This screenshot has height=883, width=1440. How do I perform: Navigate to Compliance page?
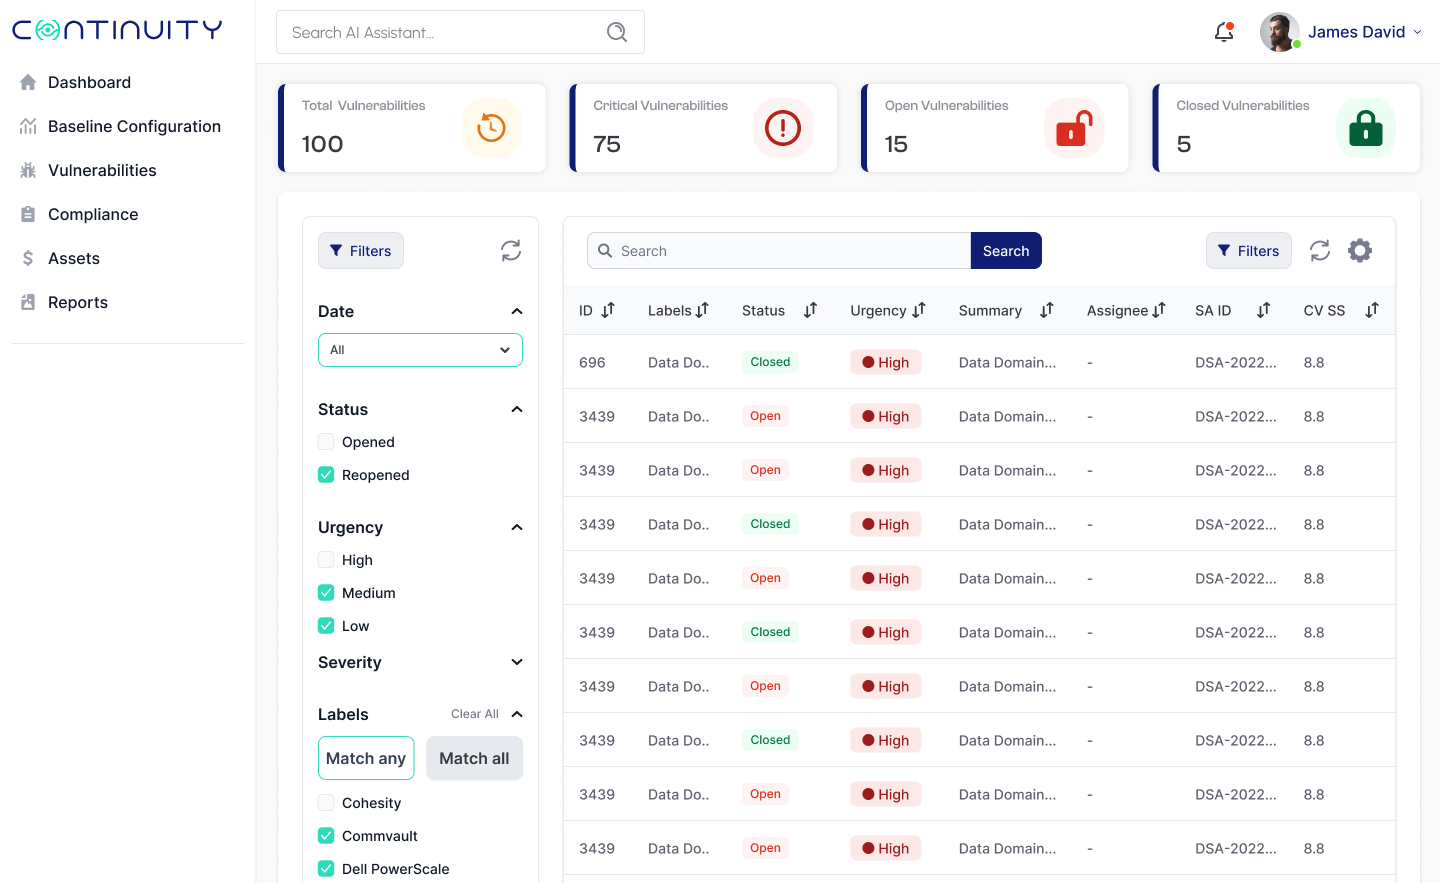[x=93, y=214]
